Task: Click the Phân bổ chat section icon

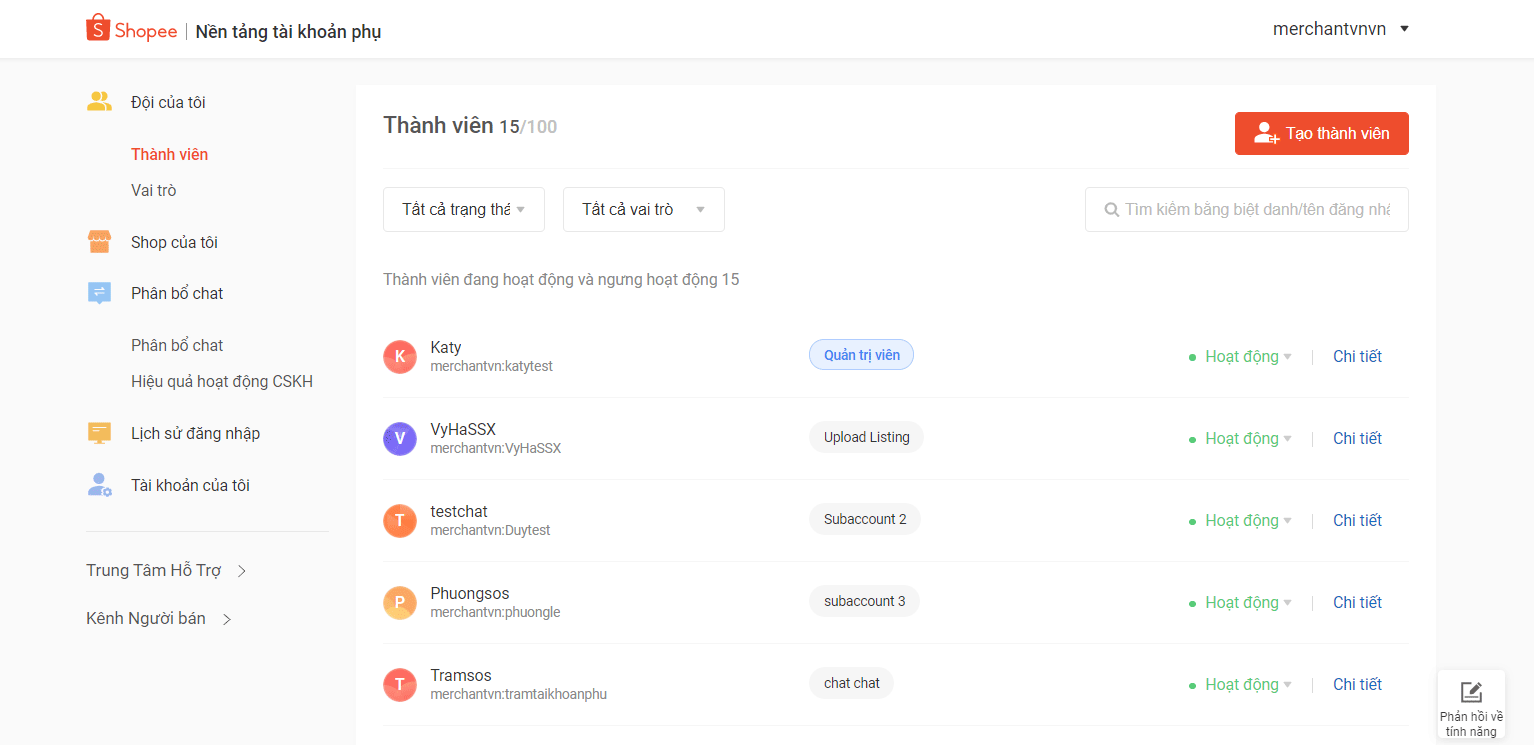Action: point(99,293)
